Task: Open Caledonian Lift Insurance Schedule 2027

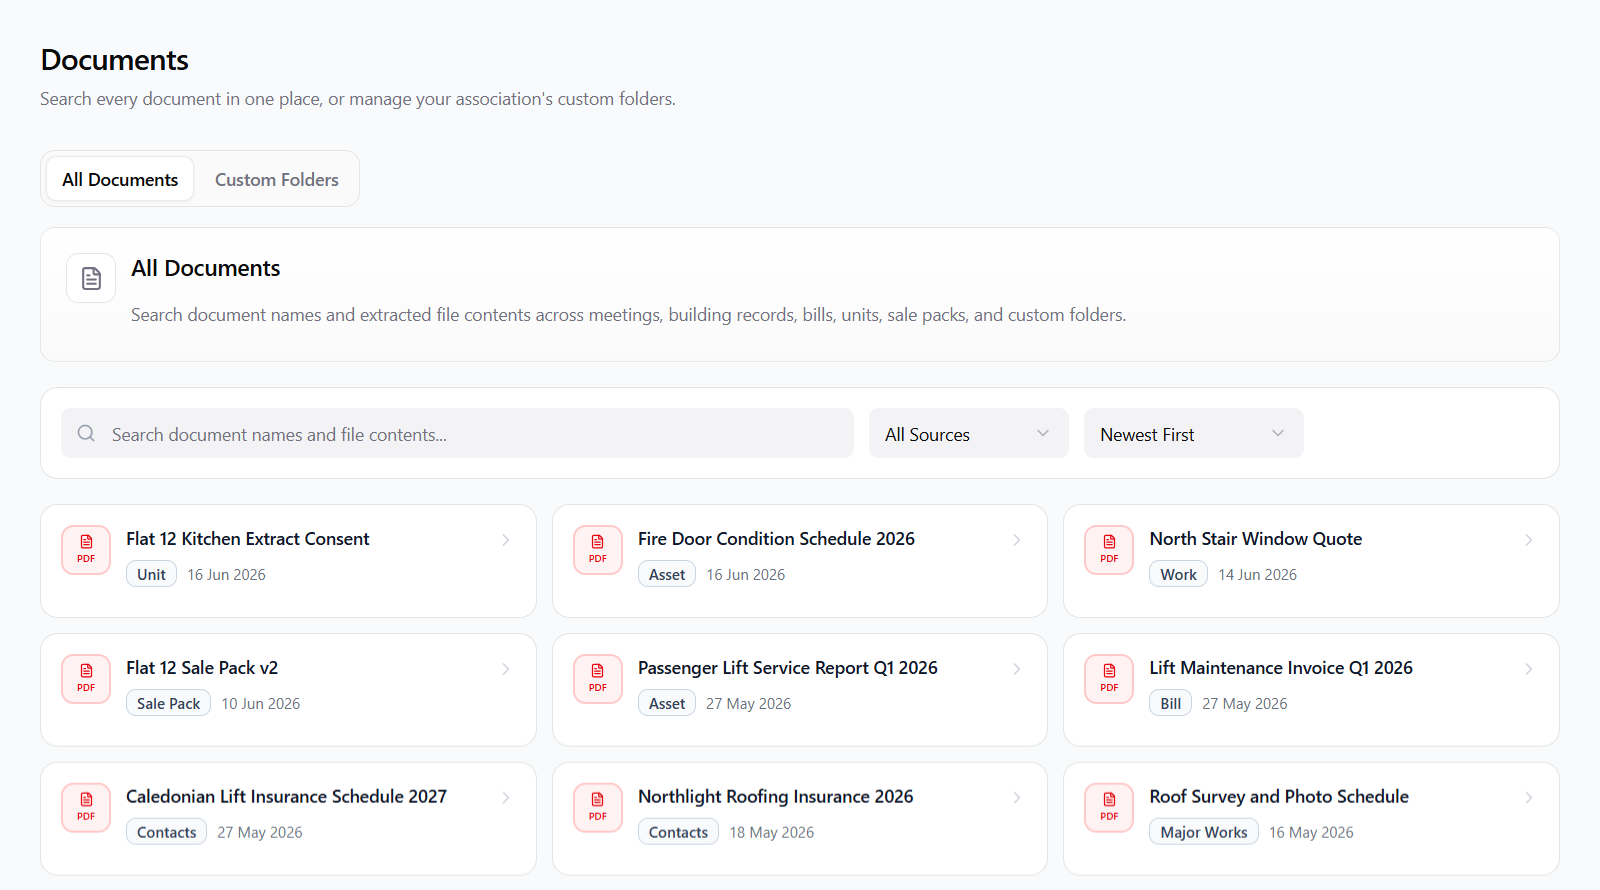Action: pyautogui.click(x=288, y=819)
